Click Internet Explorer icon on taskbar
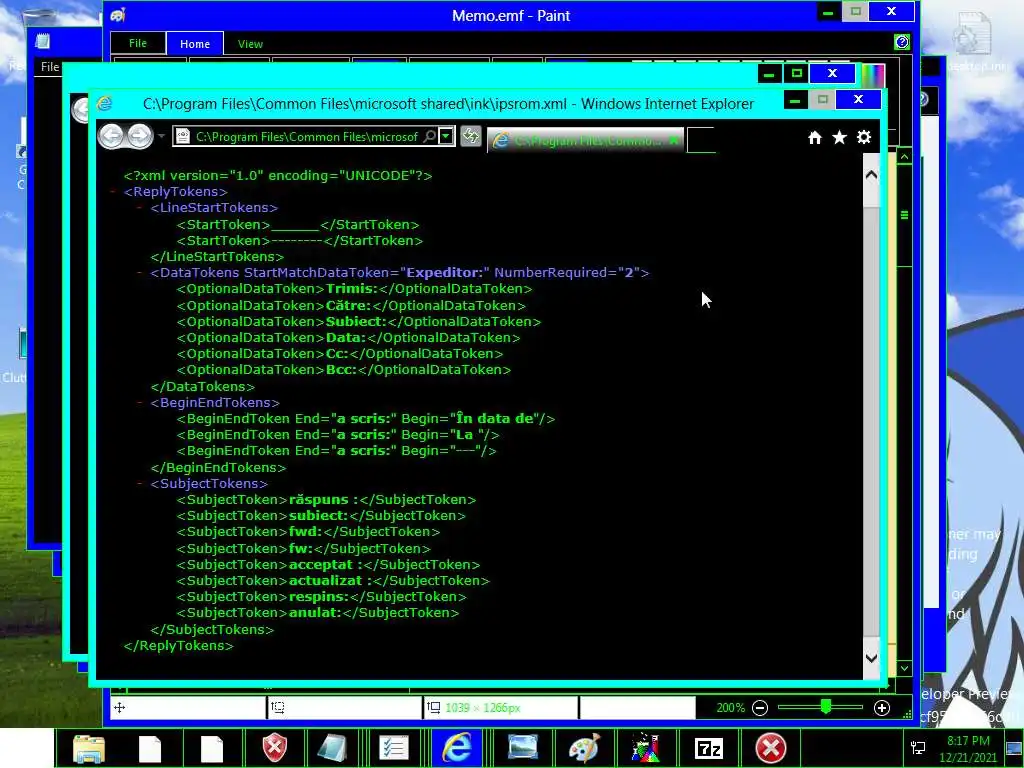Screen dimensions: 1024x768 [457, 748]
